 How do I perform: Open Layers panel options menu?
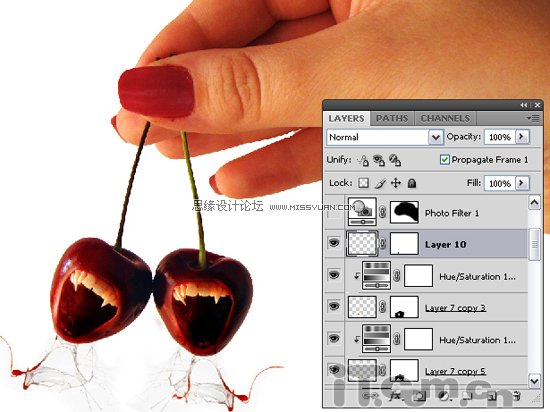coord(533,119)
